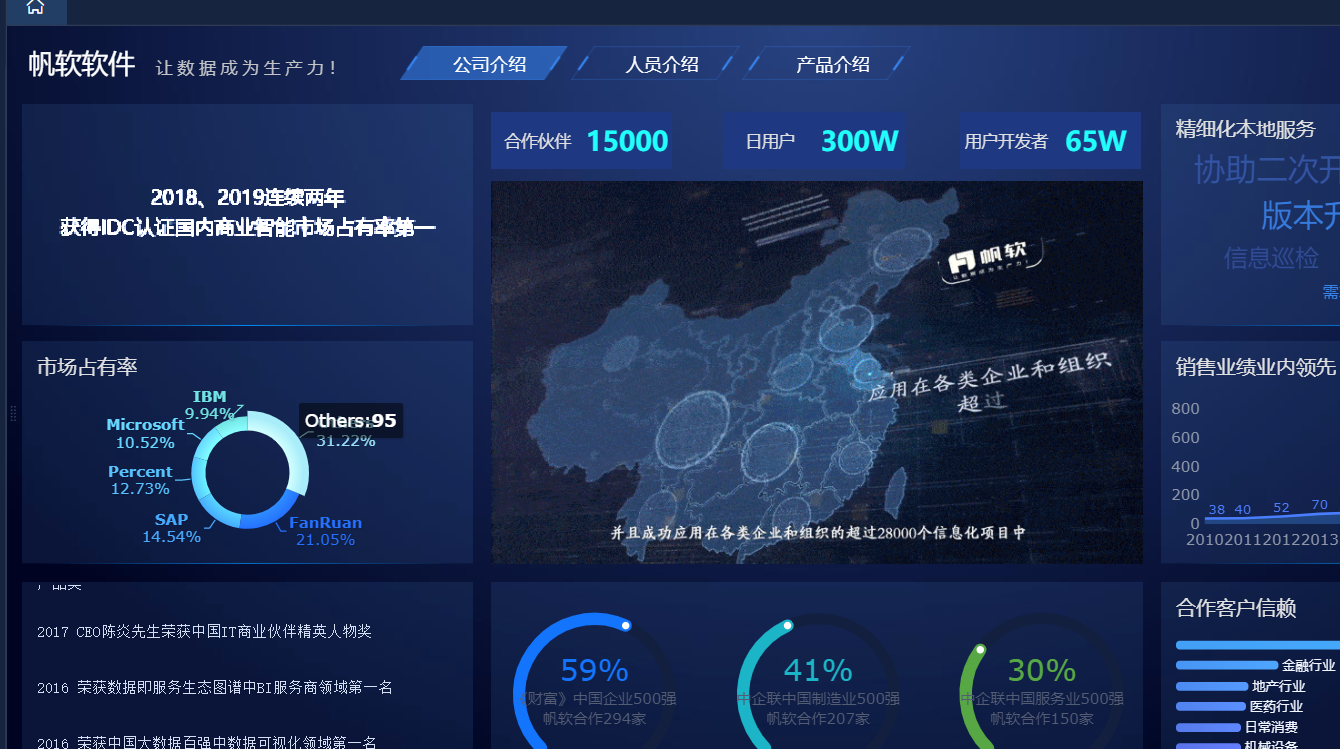This screenshot has width=1340, height=749.
Task: Click the 金融行业 bar
Action: click(1227, 665)
